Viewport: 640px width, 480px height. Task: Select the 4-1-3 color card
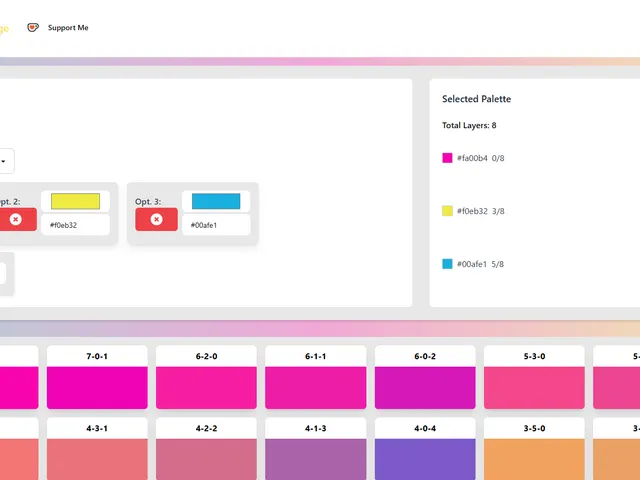(x=316, y=449)
